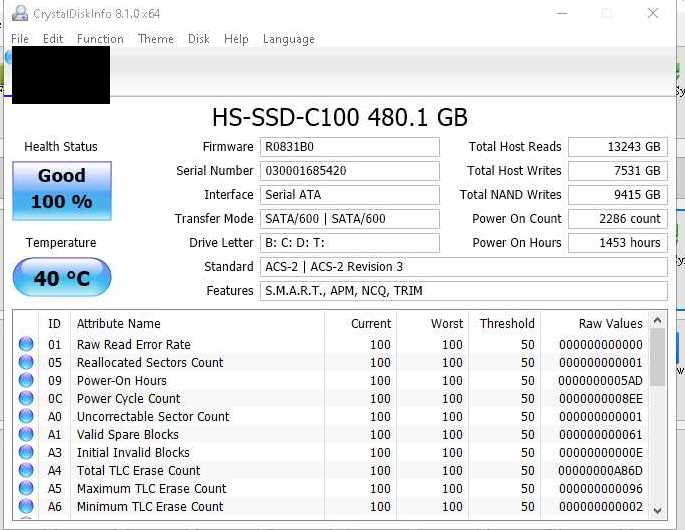
Task: Click the 40 °C temperature button
Action: [62, 277]
